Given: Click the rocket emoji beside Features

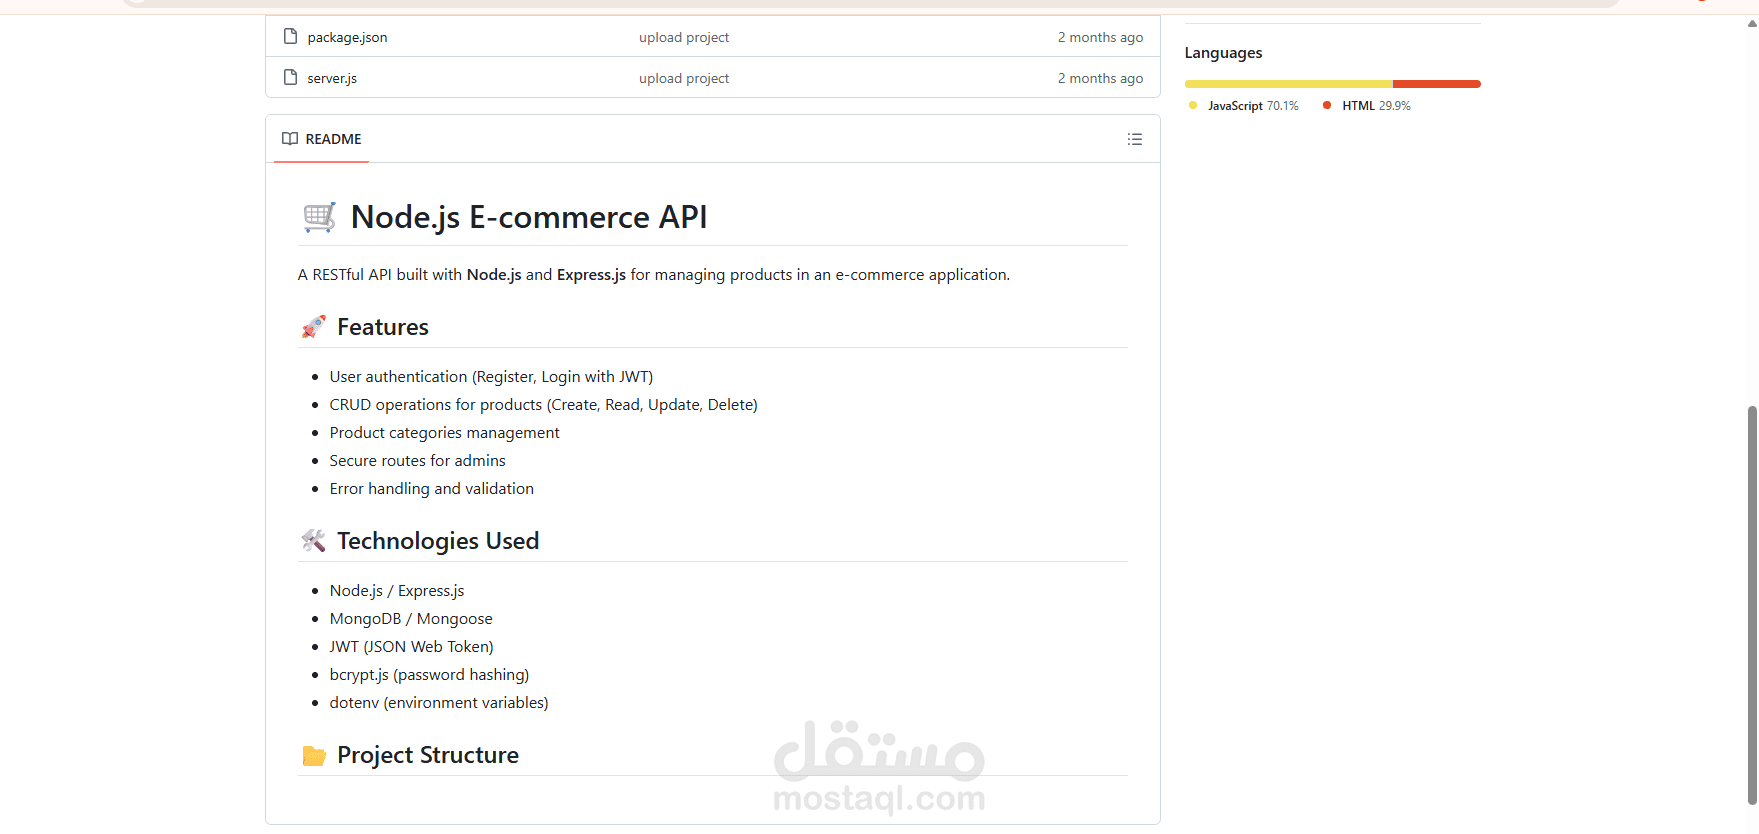Looking at the screenshot, I should [x=314, y=327].
